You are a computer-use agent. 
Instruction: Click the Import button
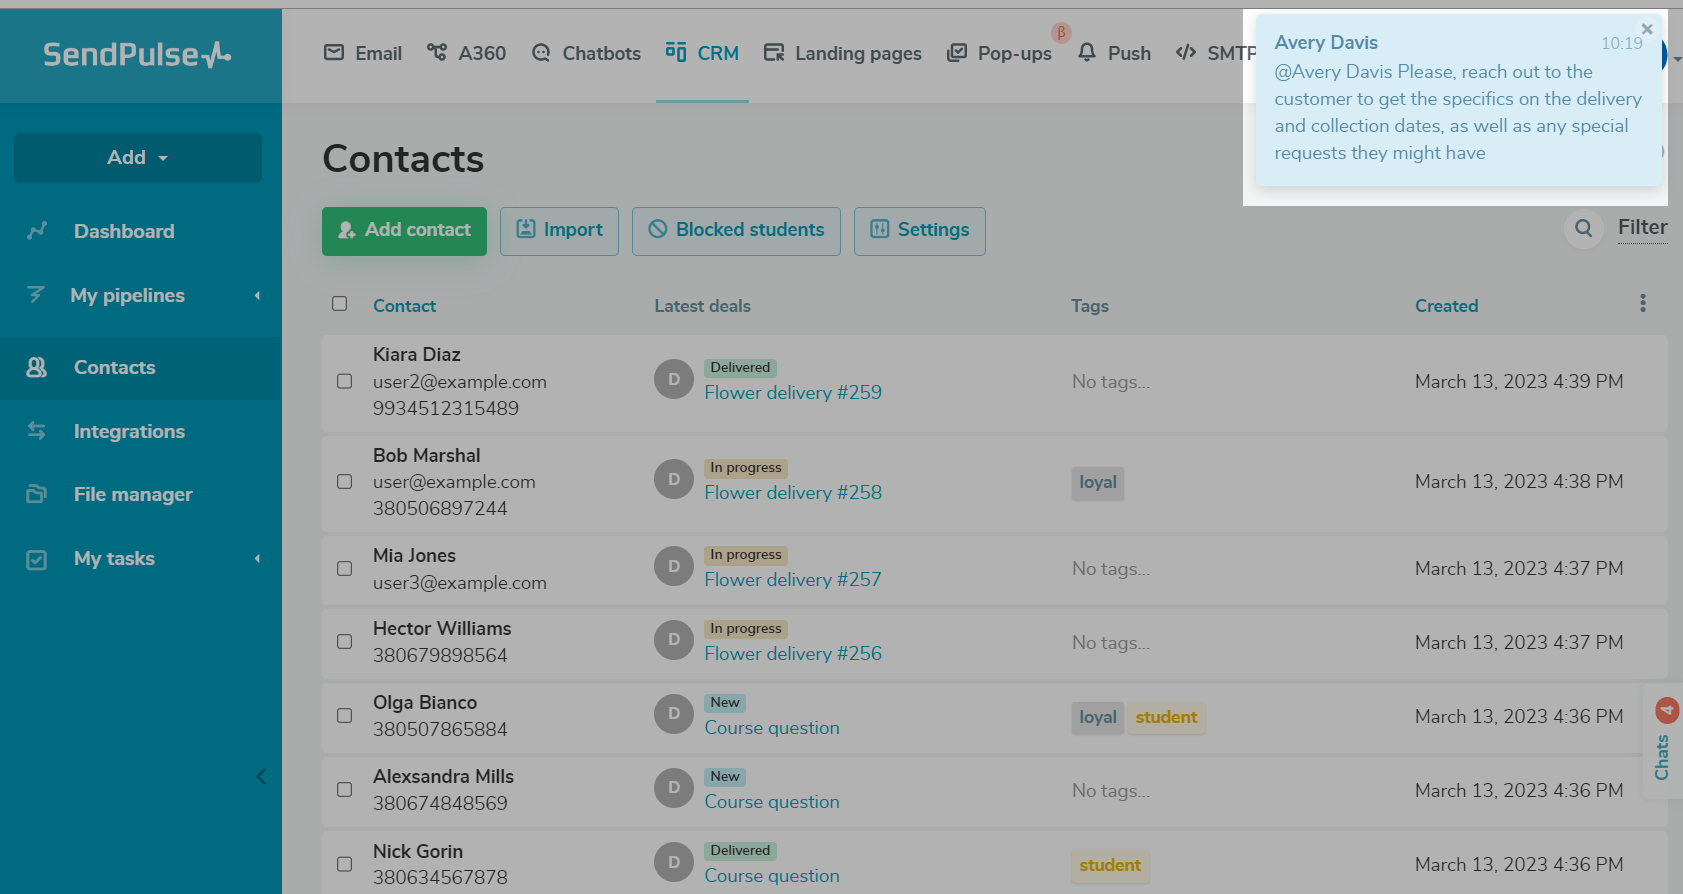(x=559, y=231)
